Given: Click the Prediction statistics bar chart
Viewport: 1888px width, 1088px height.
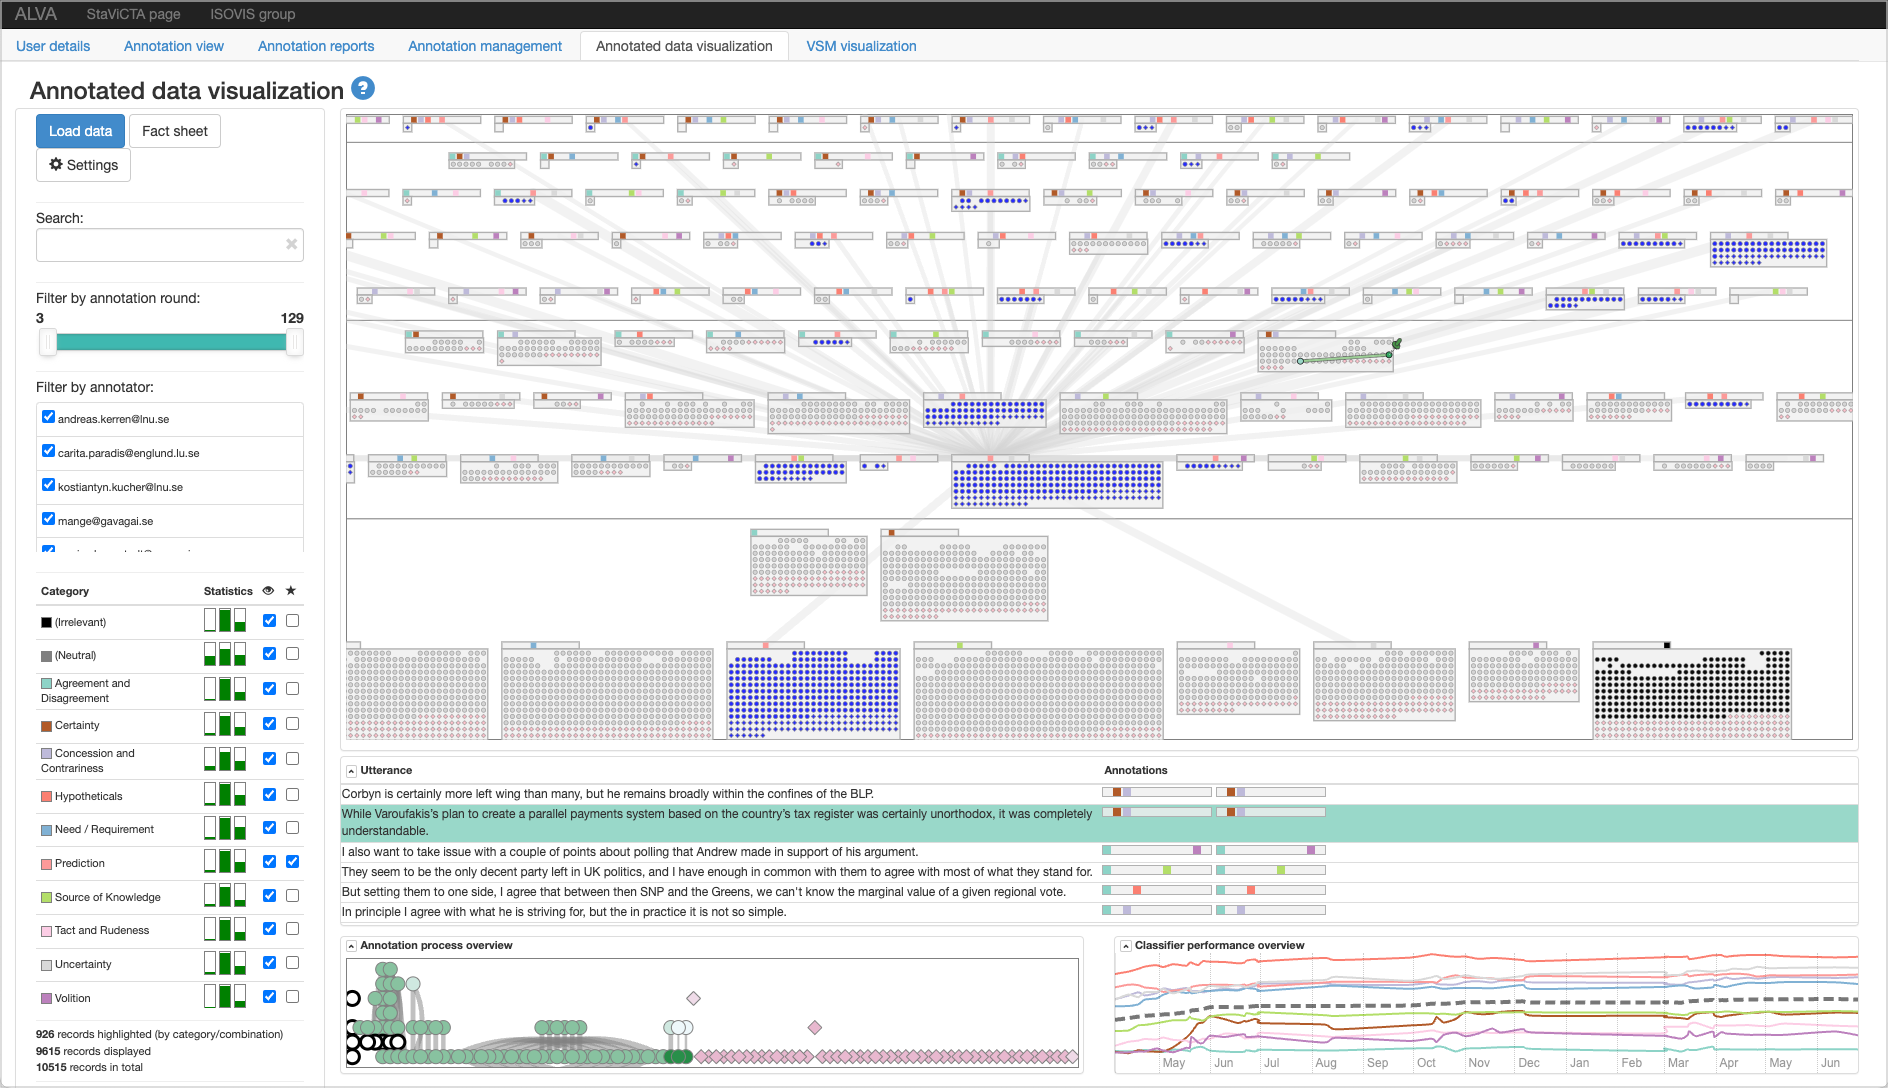Looking at the screenshot, I should pyautogui.click(x=225, y=861).
